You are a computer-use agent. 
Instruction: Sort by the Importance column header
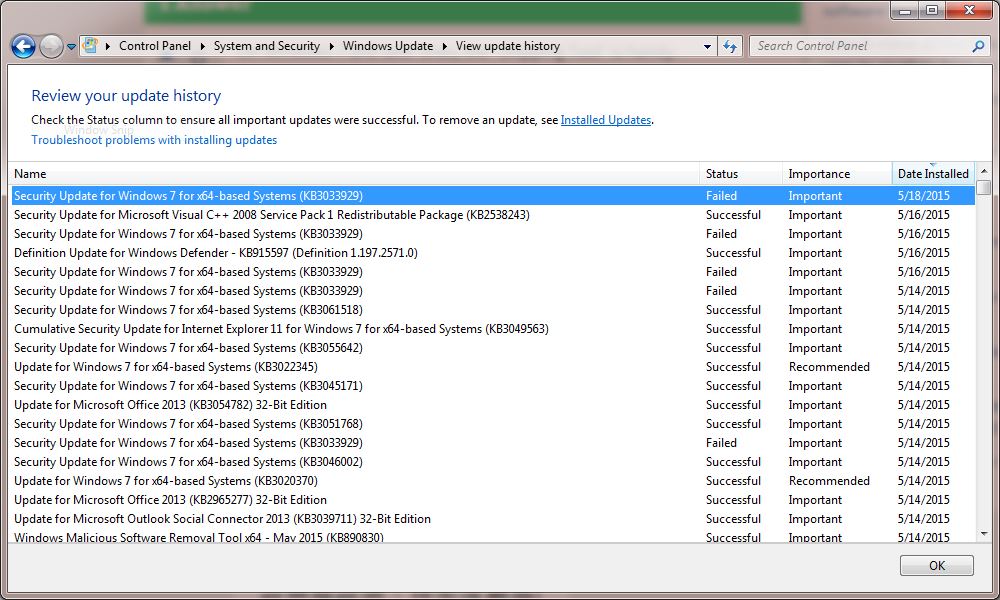click(837, 173)
